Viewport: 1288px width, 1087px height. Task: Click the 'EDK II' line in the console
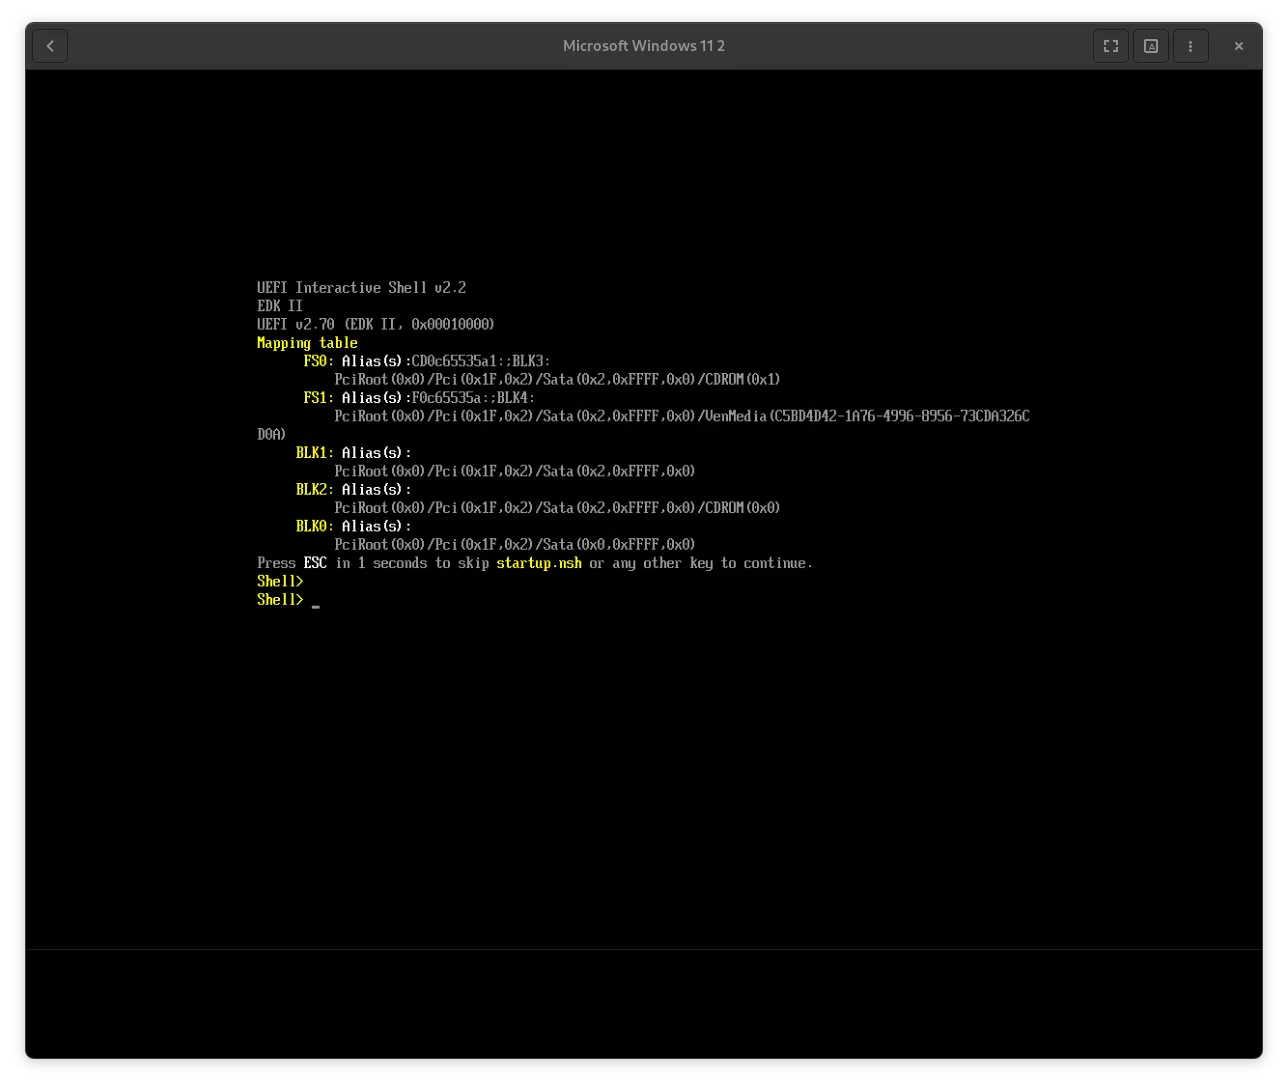pyautogui.click(x=280, y=306)
